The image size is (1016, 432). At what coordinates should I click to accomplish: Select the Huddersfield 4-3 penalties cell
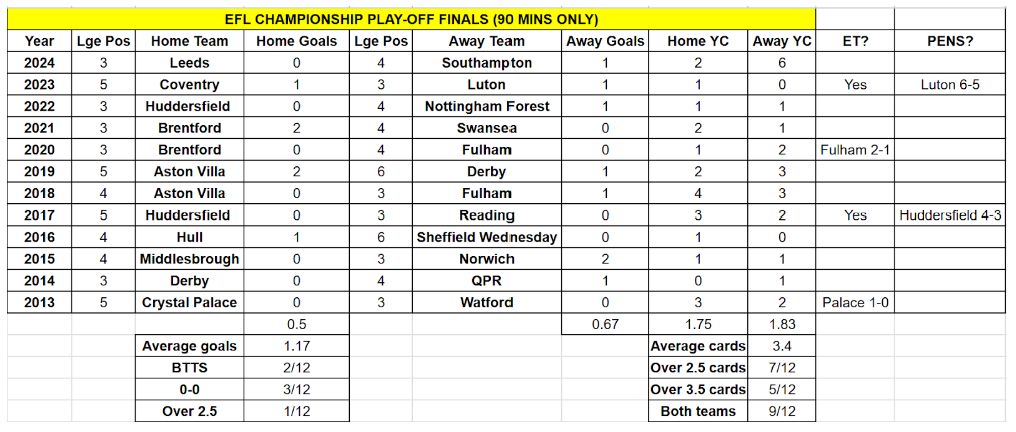coord(951,215)
